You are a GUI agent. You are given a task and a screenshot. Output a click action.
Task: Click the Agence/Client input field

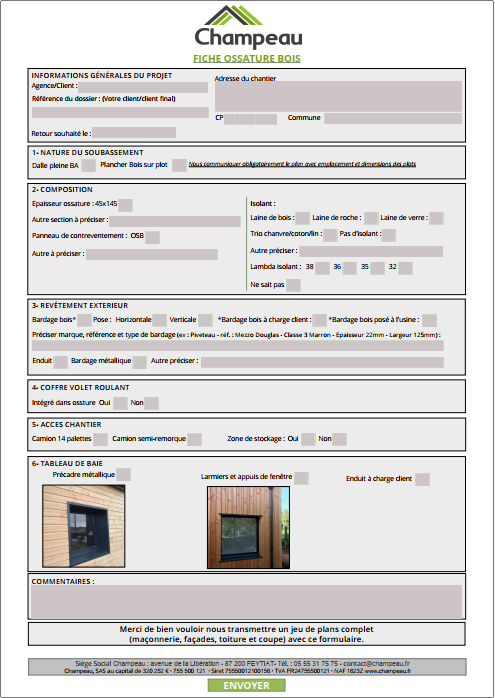click(x=143, y=87)
